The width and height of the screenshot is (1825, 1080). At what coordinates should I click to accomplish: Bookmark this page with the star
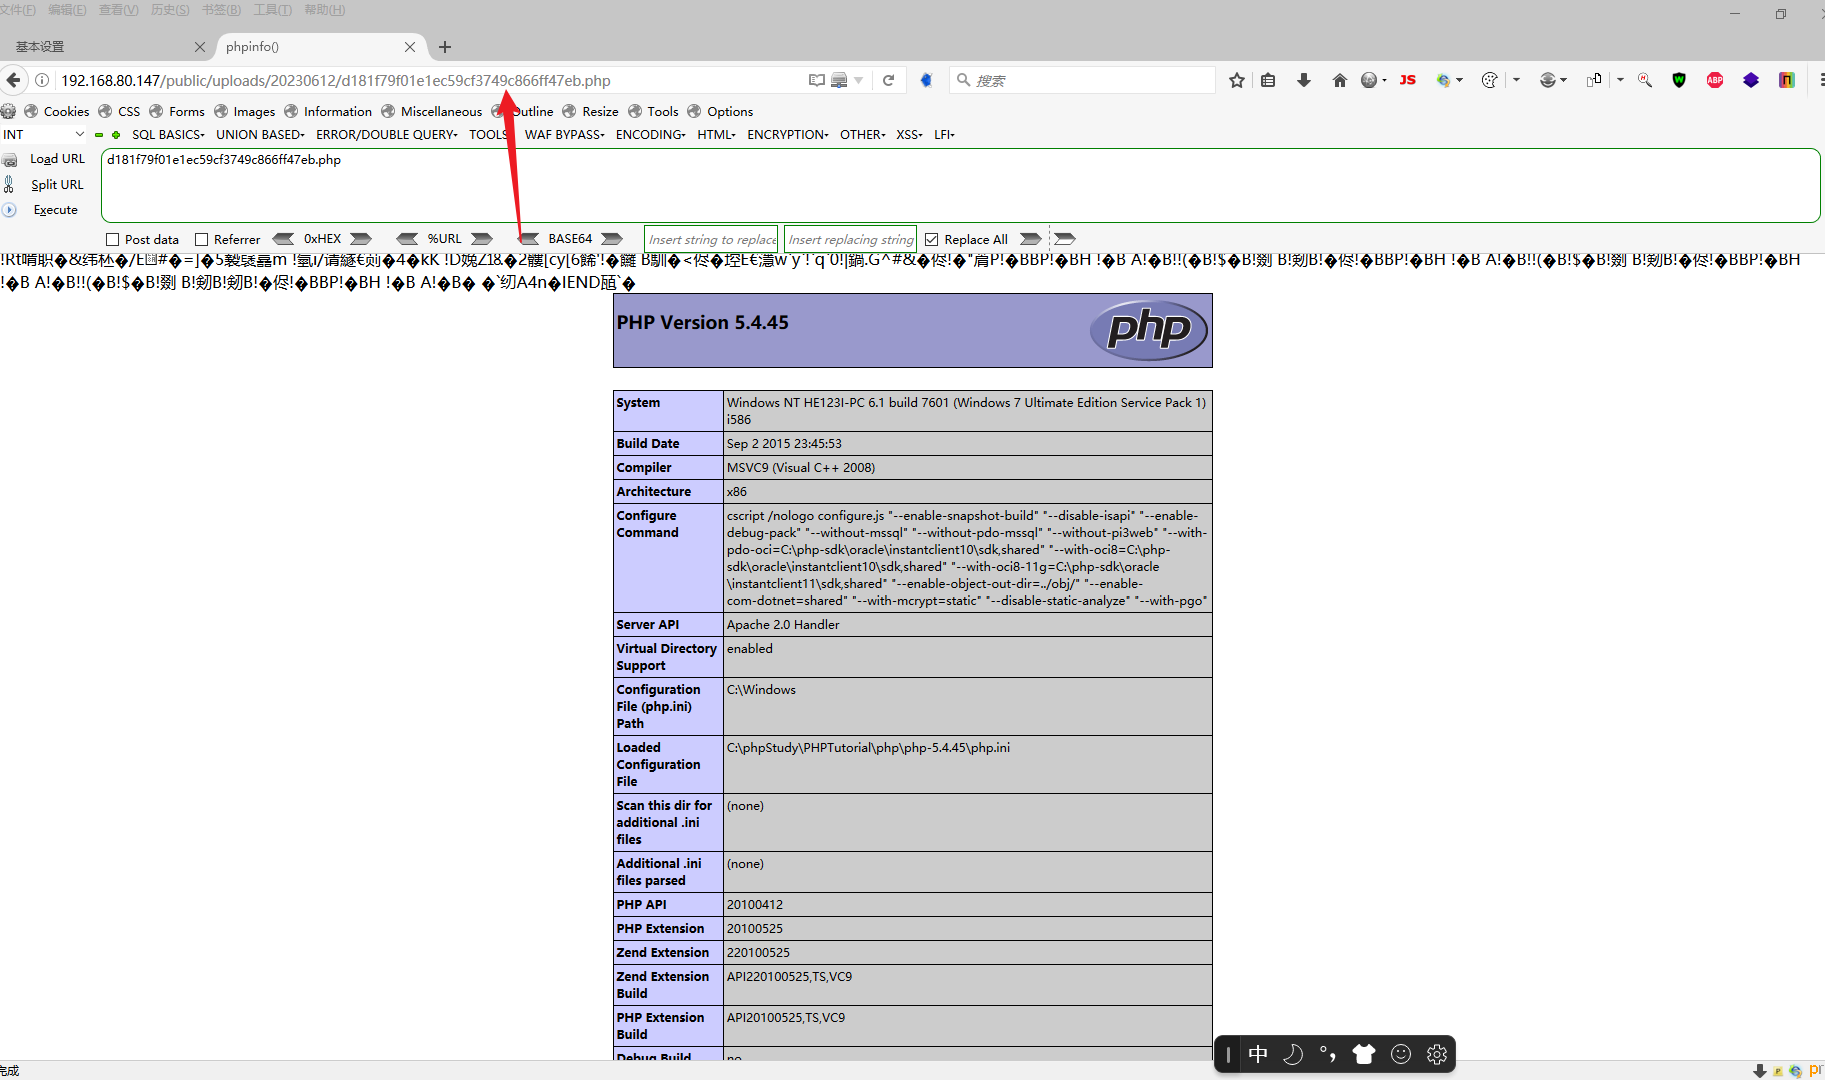pos(1237,80)
